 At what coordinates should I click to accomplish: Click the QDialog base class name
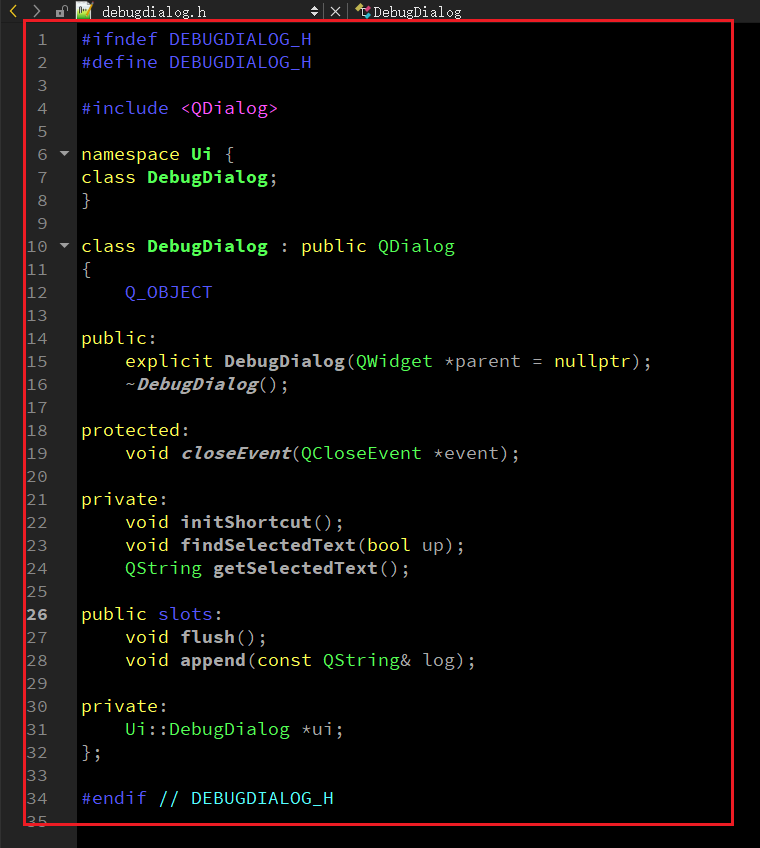pos(416,247)
